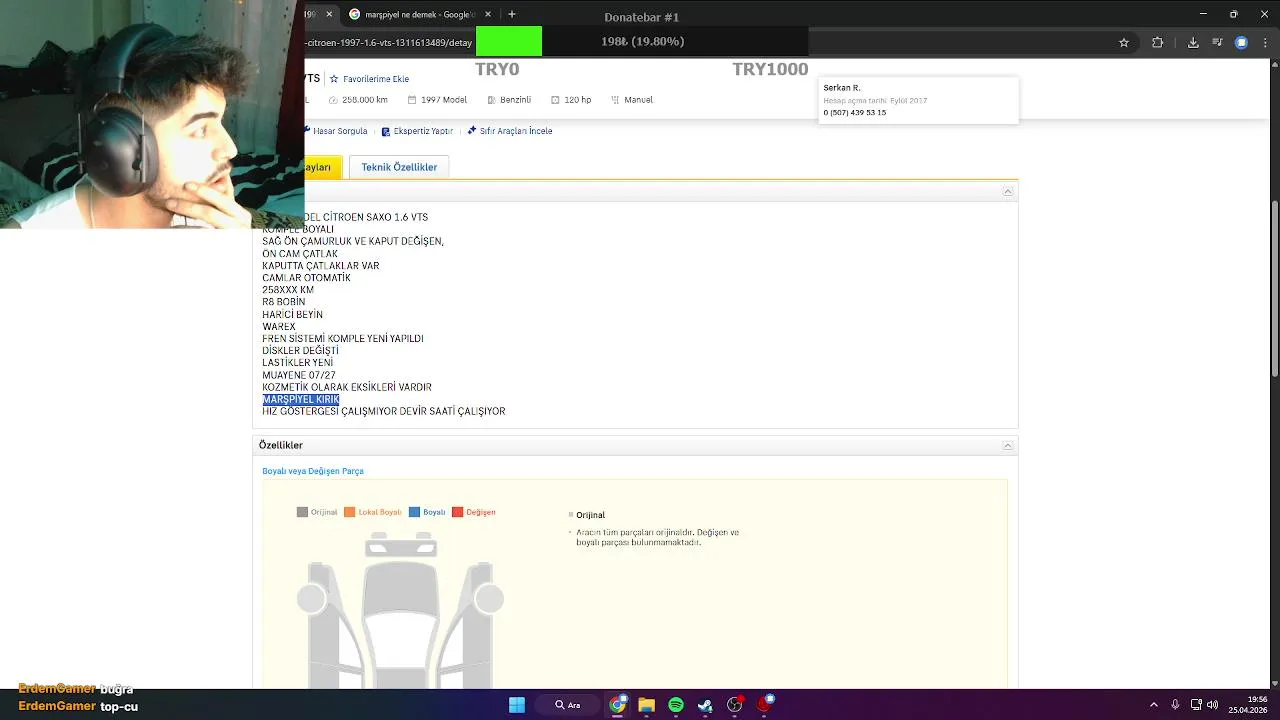This screenshot has height=720, width=1280.
Task: Click the '258.000 km' mileage text
Action: pos(364,100)
